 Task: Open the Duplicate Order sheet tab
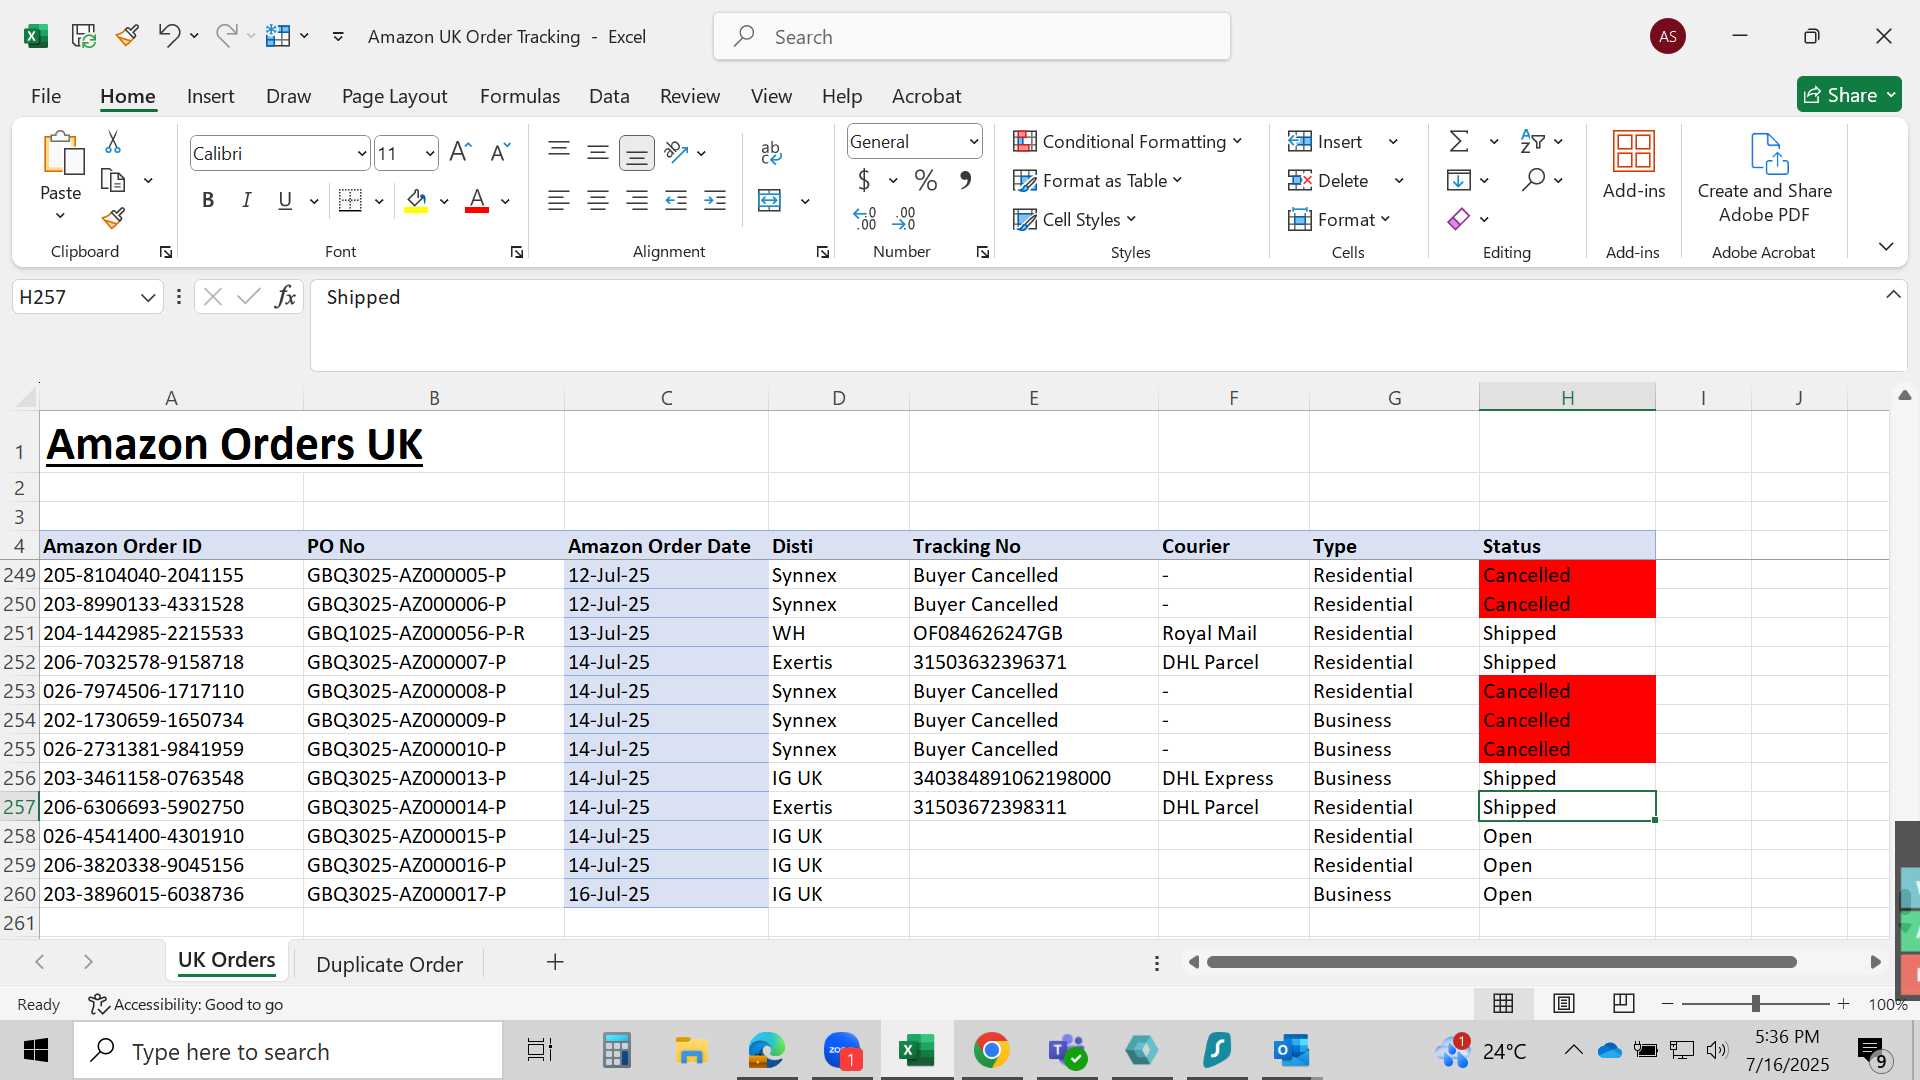389,964
